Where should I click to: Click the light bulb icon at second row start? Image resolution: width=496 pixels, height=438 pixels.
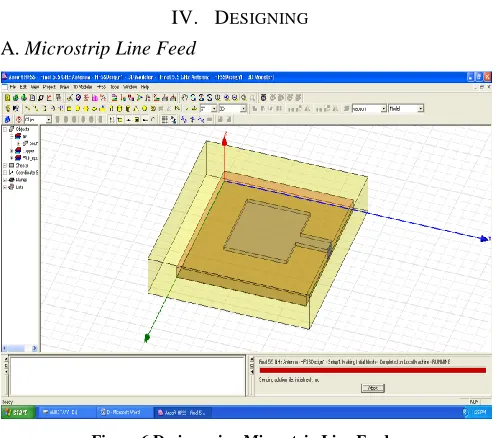pos(7,109)
